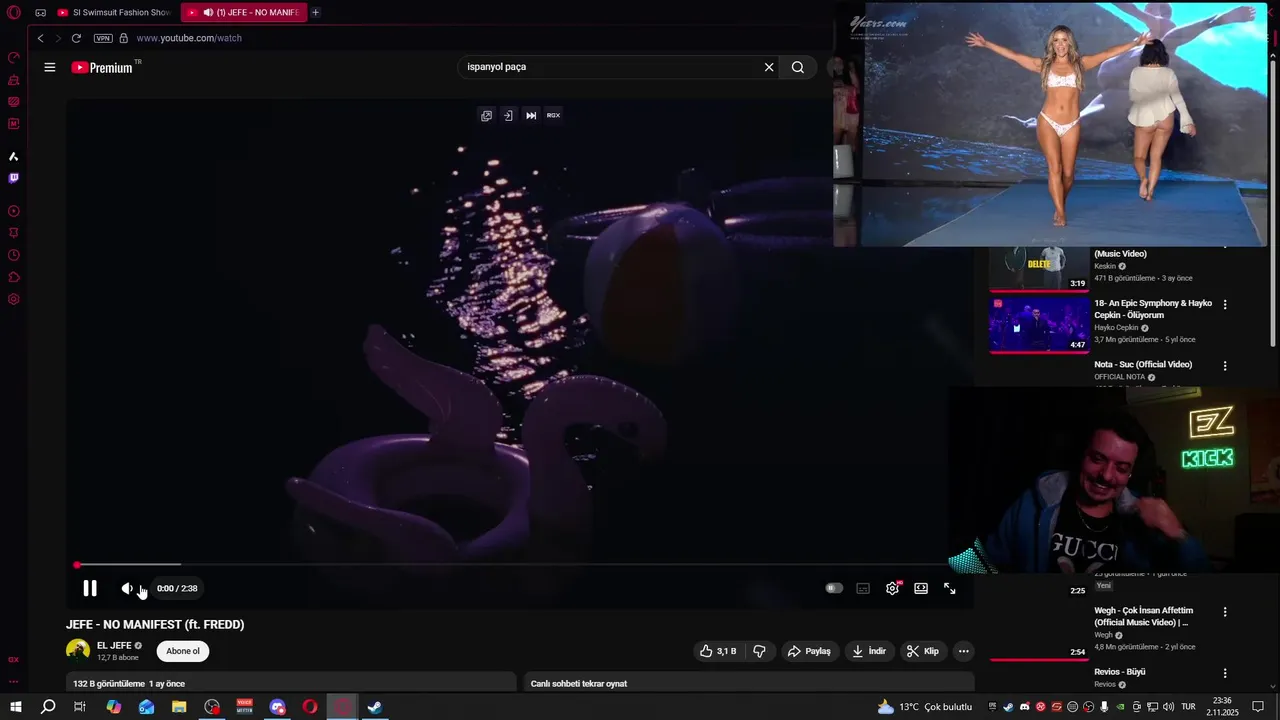The width and height of the screenshot is (1280, 720).
Task: Open the weather widget '13°C Çok bulutlu'
Action: [x=924, y=707]
